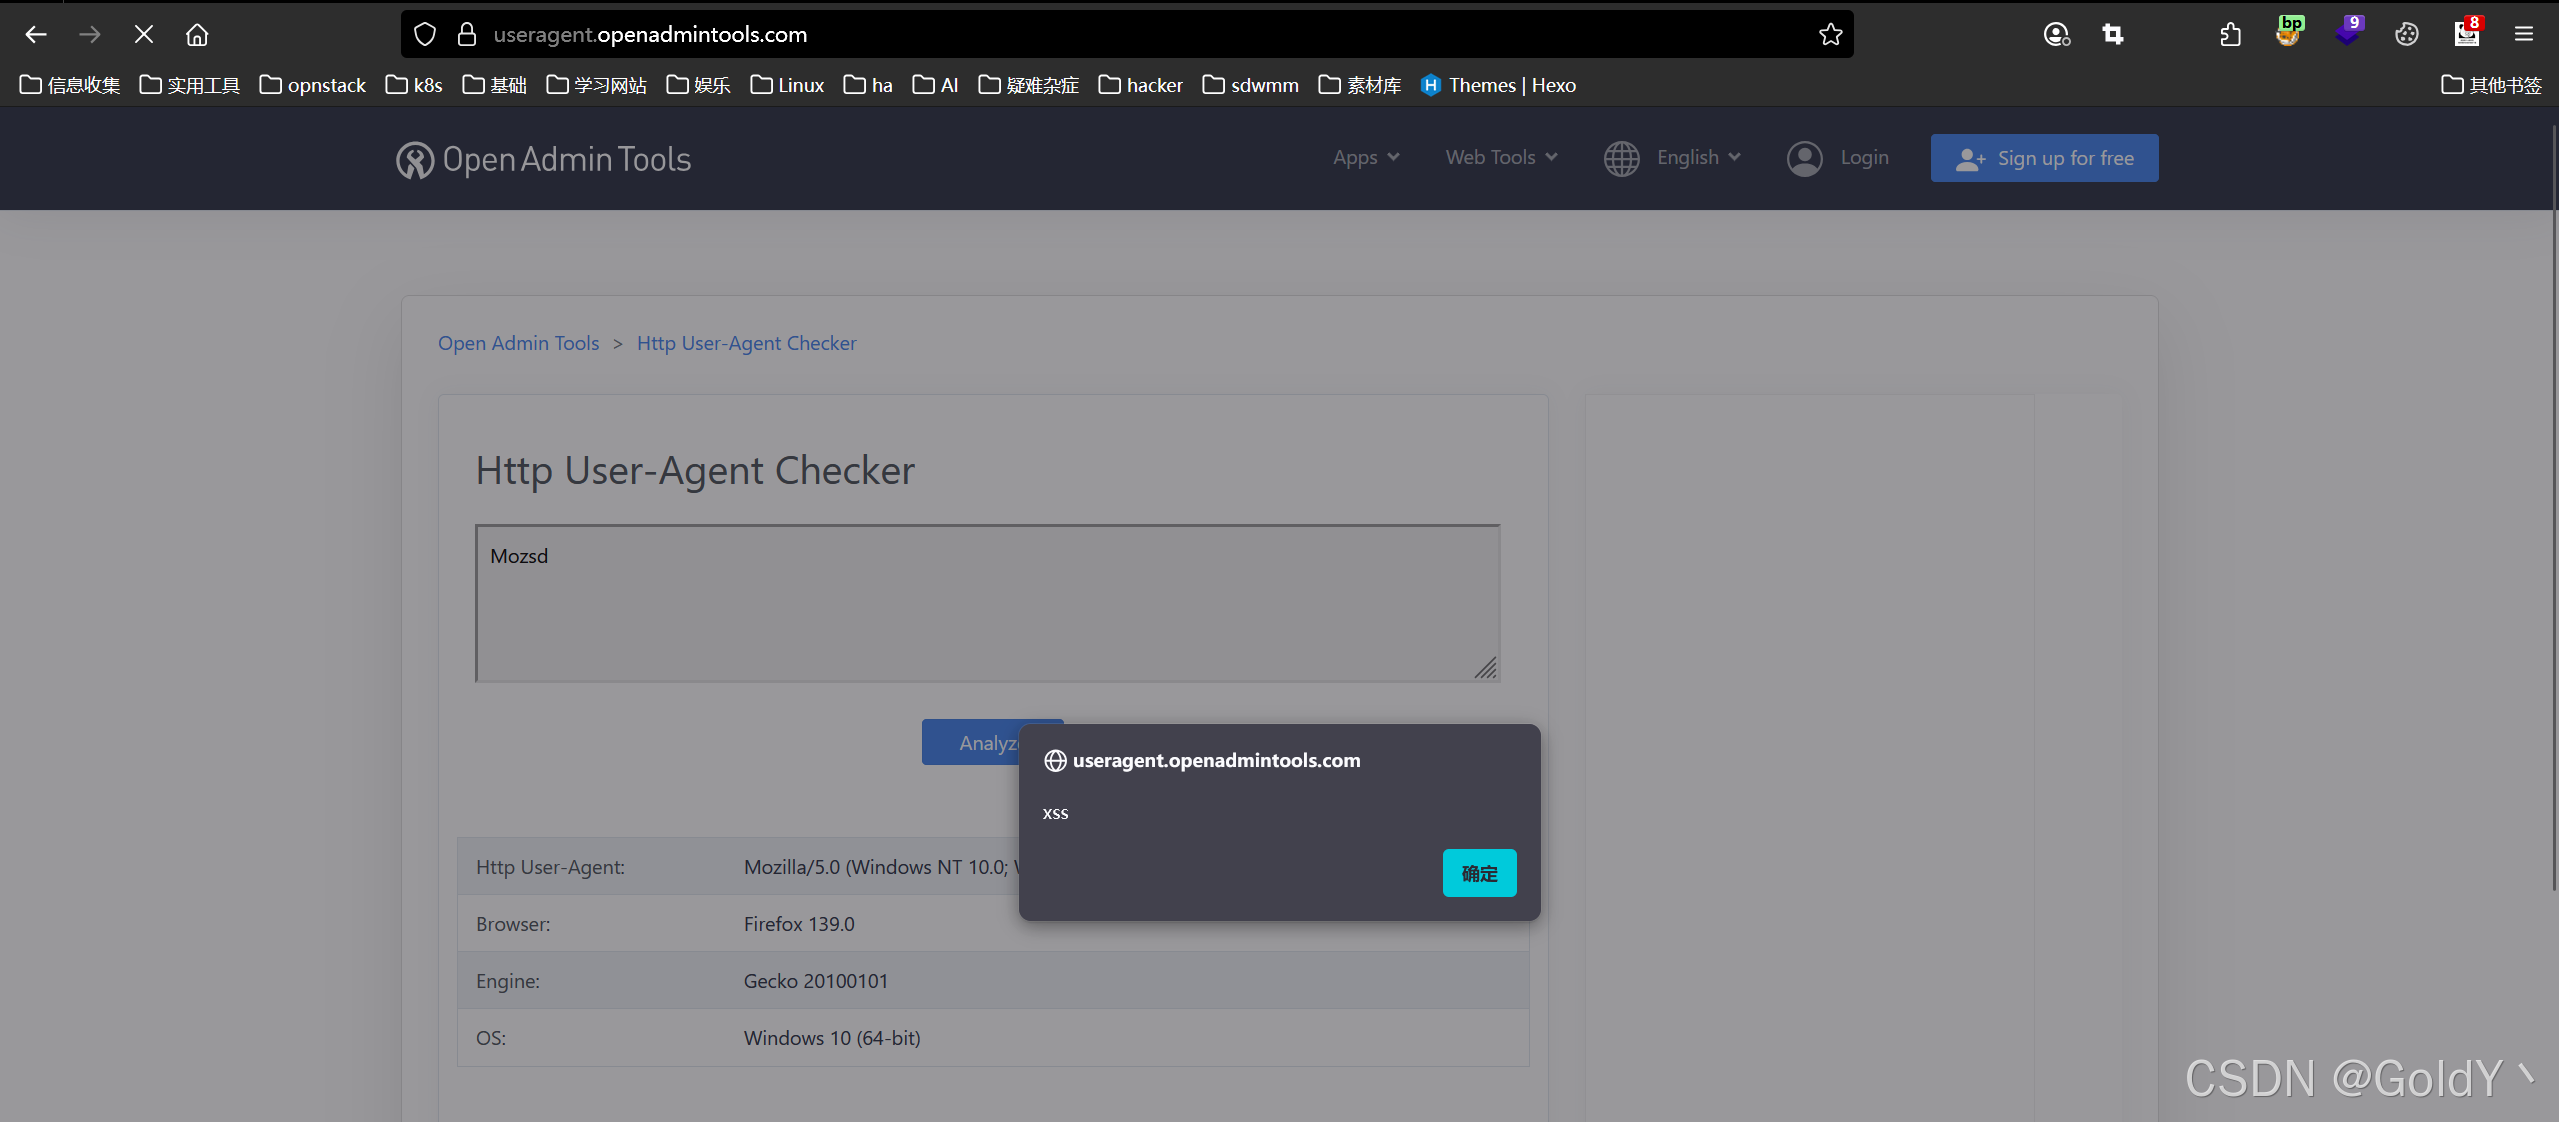Open the Linux bookmarks folder
Image resolution: width=2559 pixels, height=1122 pixels.
coord(787,85)
